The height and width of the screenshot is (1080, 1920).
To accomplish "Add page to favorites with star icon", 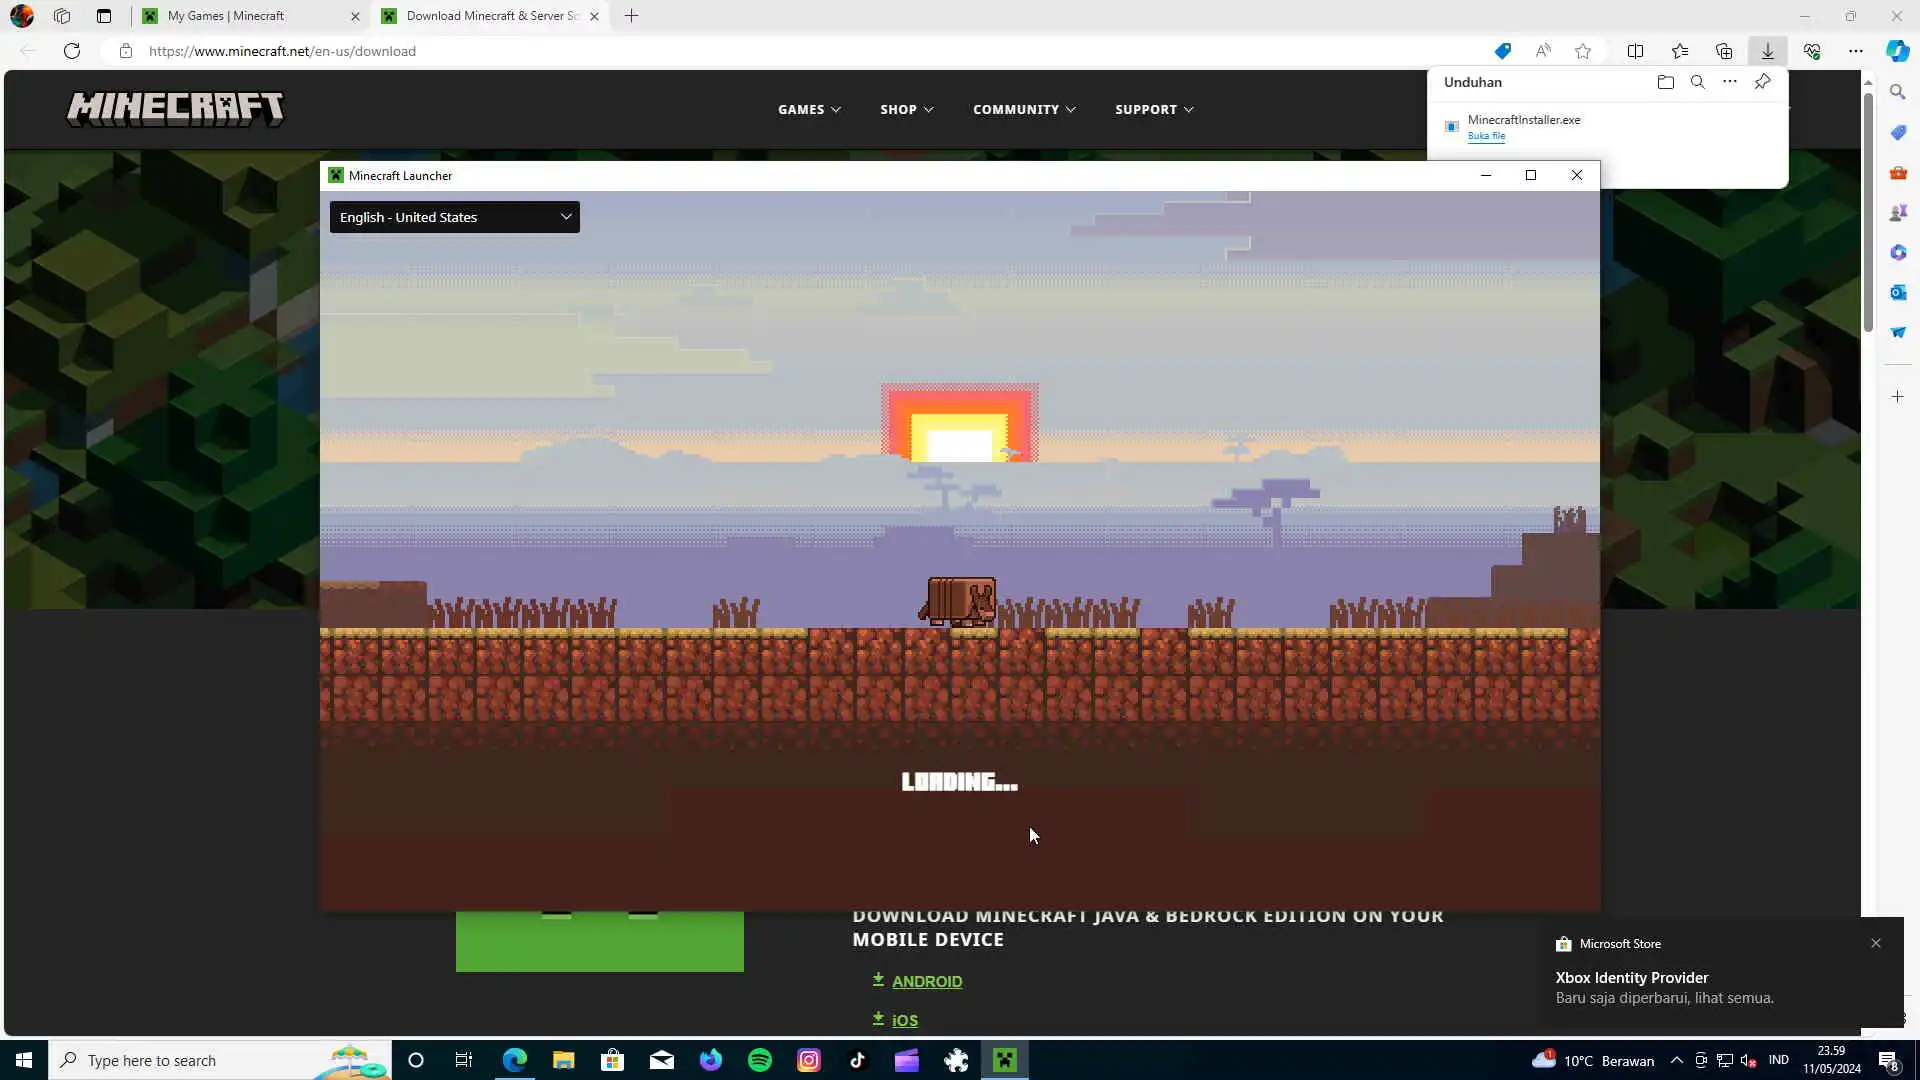I will (x=1582, y=51).
